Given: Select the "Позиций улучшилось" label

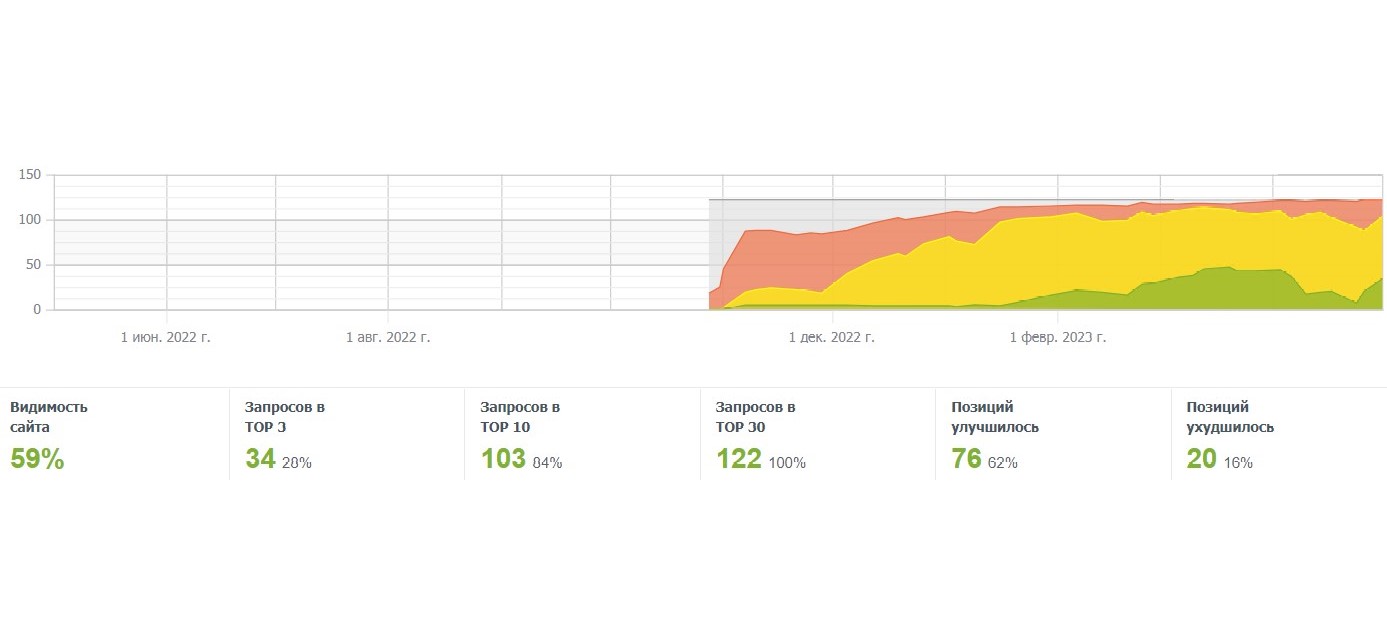Looking at the screenshot, I should click(995, 417).
